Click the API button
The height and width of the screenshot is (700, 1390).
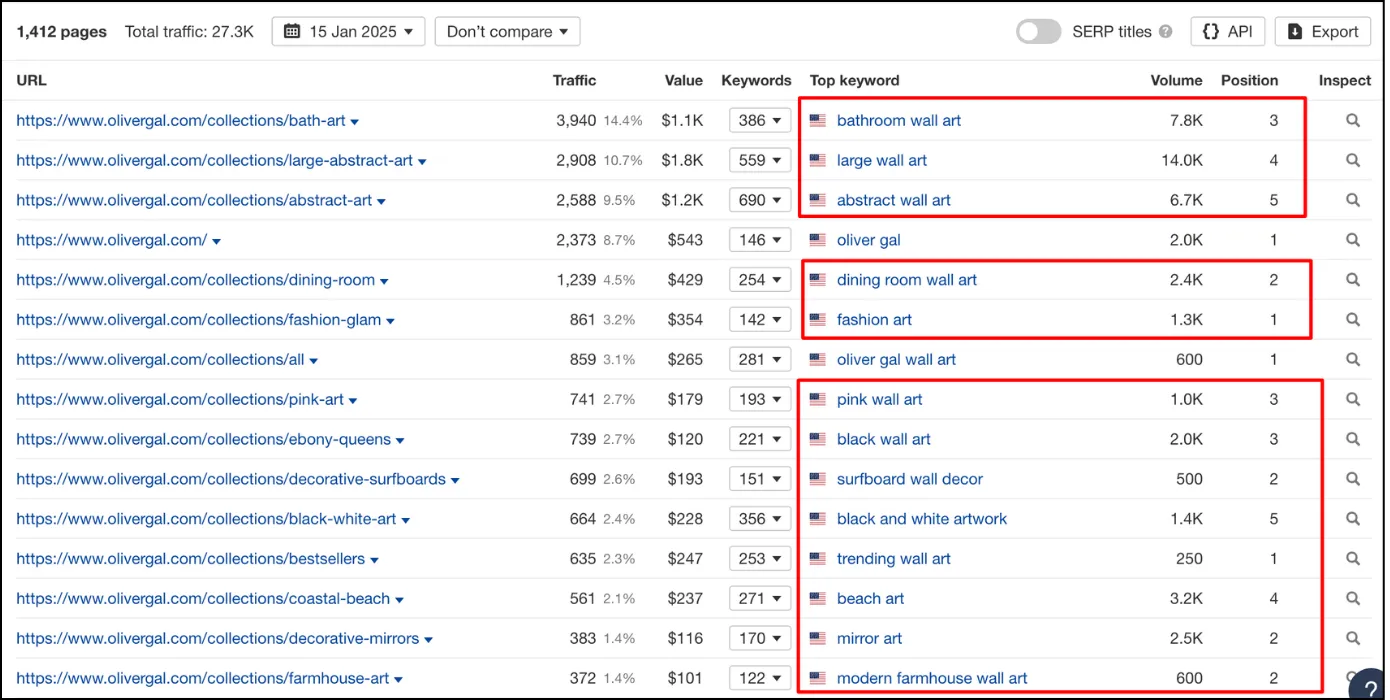[1228, 32]
